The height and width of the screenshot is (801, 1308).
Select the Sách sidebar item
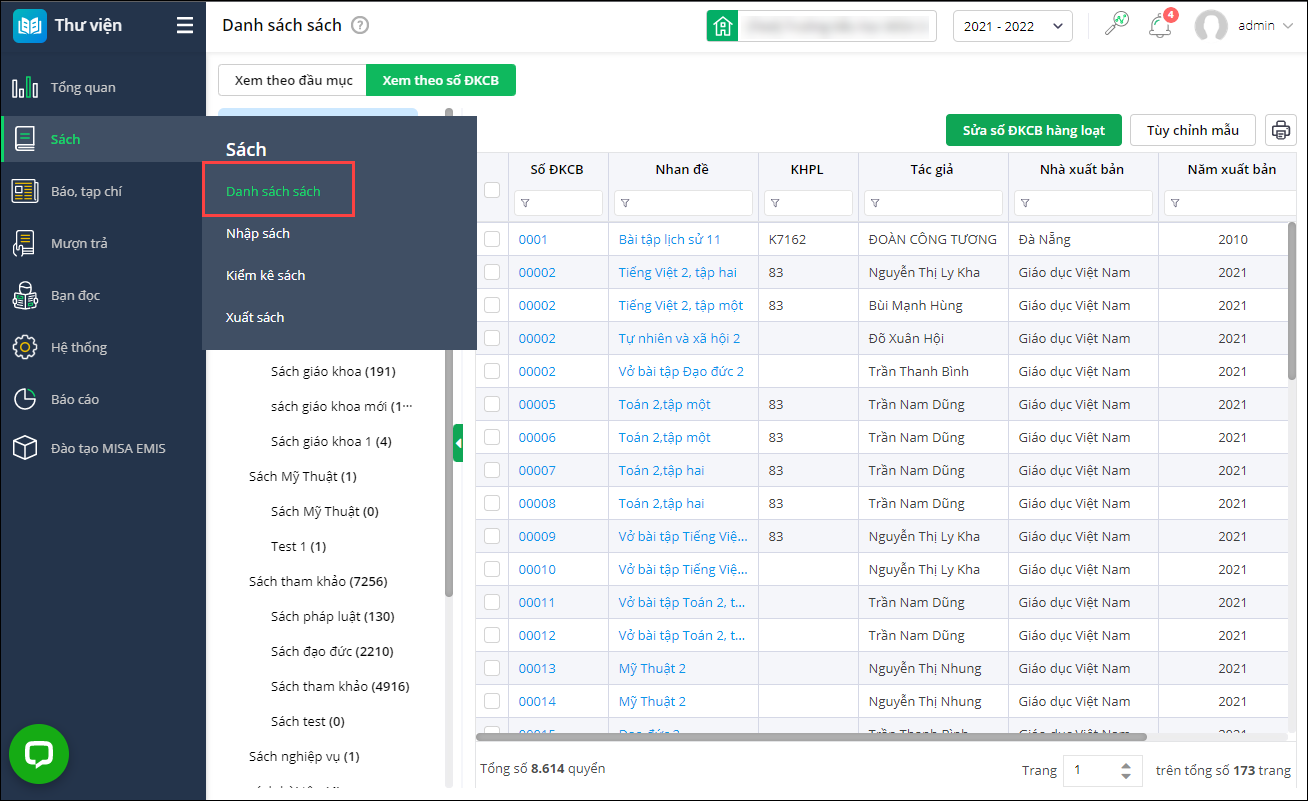(x=103, y=139)
